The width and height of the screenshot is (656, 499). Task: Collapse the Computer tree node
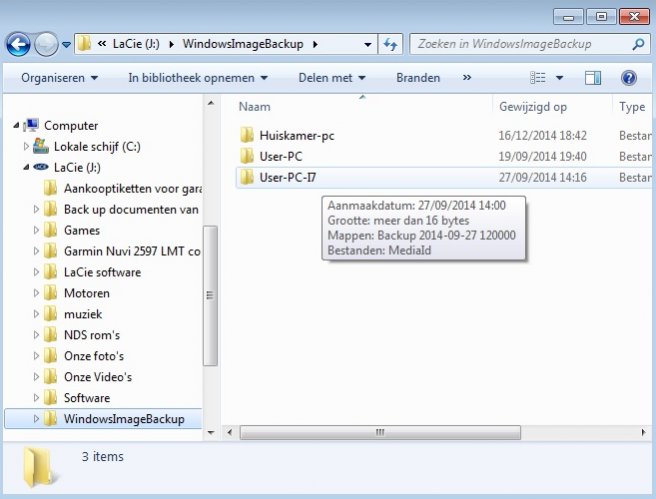[x=16, y=125]
